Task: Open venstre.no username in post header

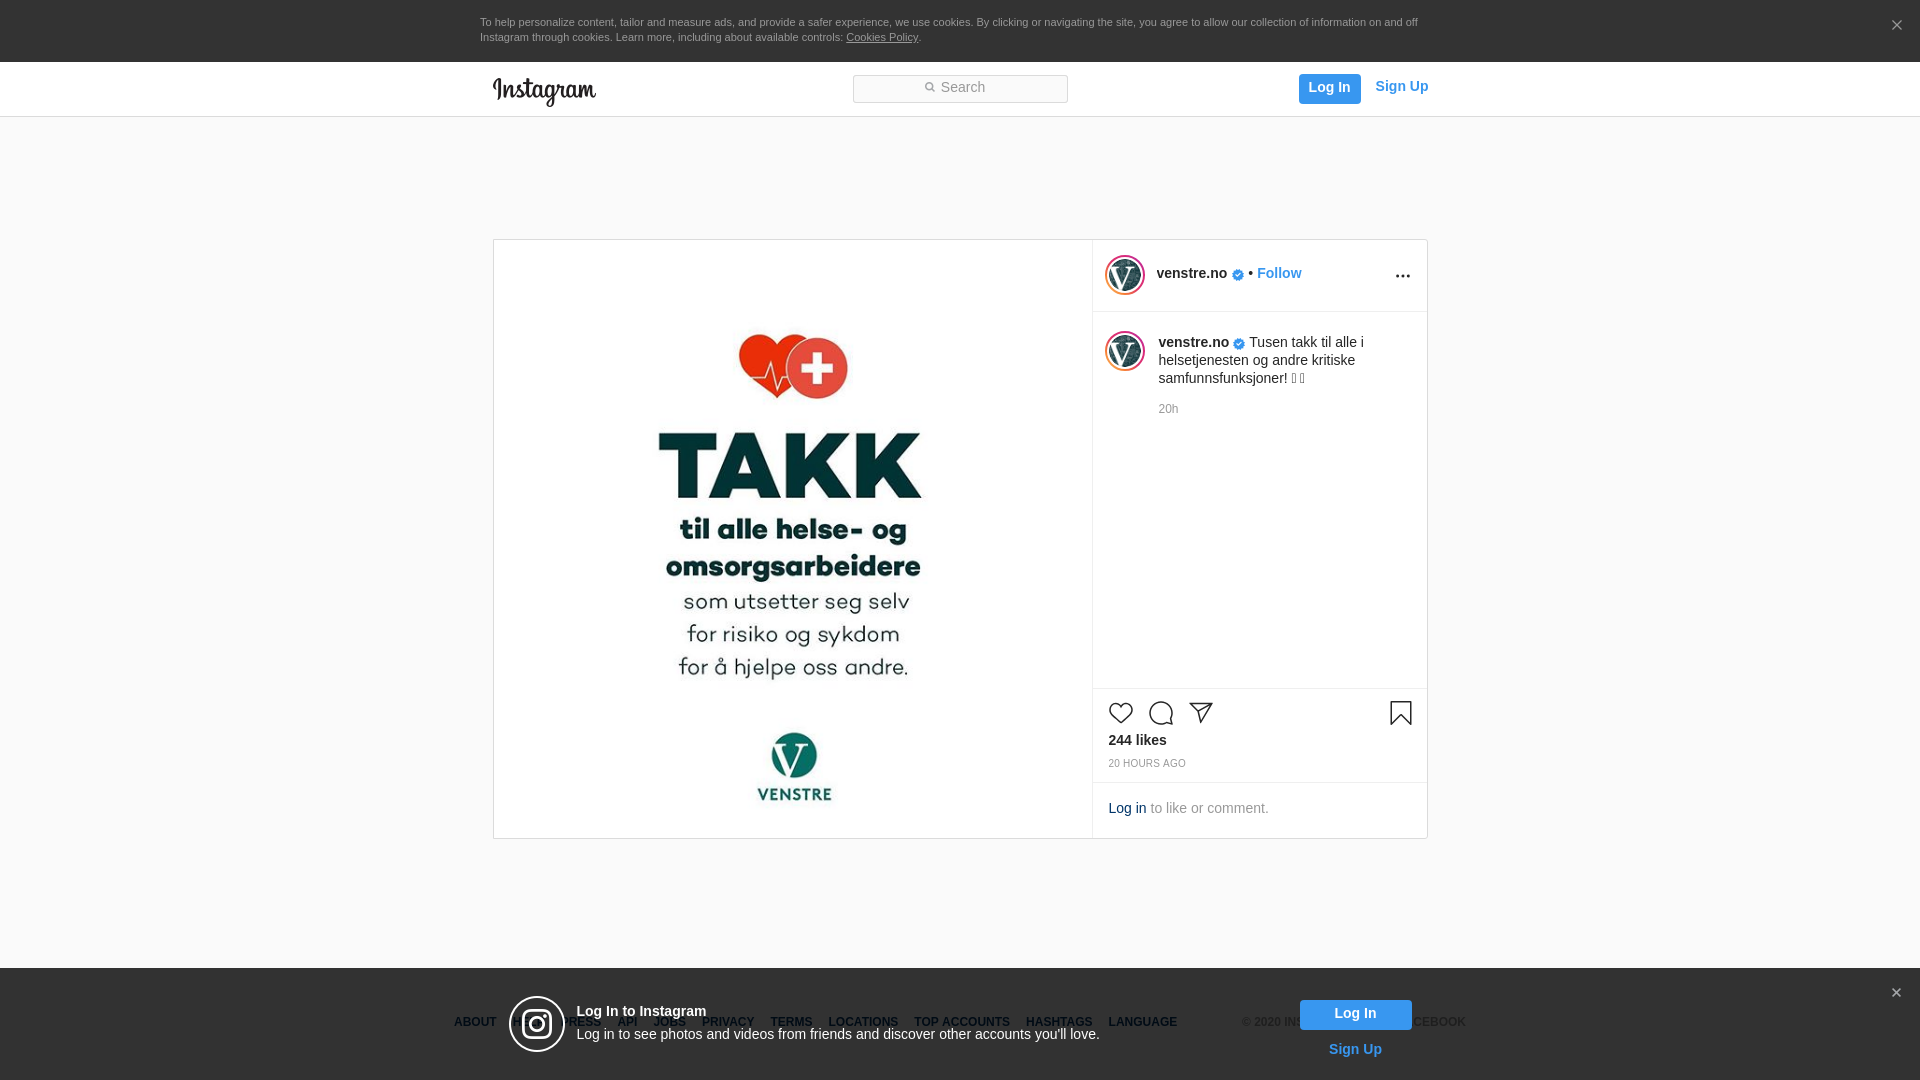Action: pyautogui.click(x=1191, y=273)
